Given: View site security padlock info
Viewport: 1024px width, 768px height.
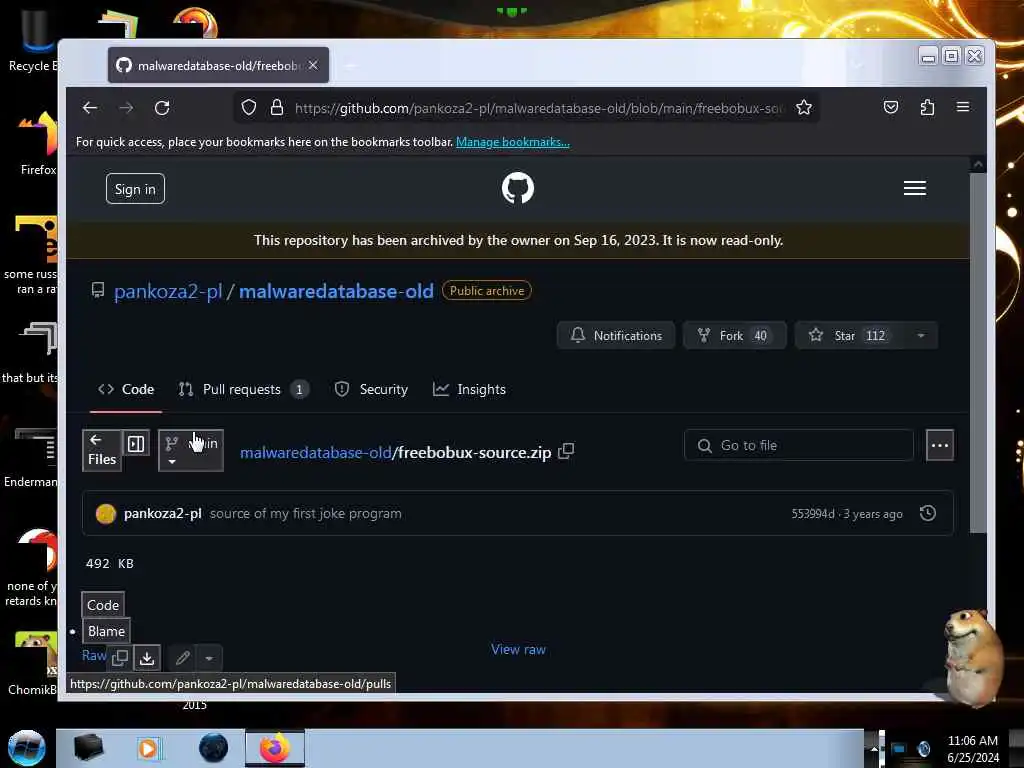Looking at the screenshot, I should pyautogui.click(x=277, y=108).
